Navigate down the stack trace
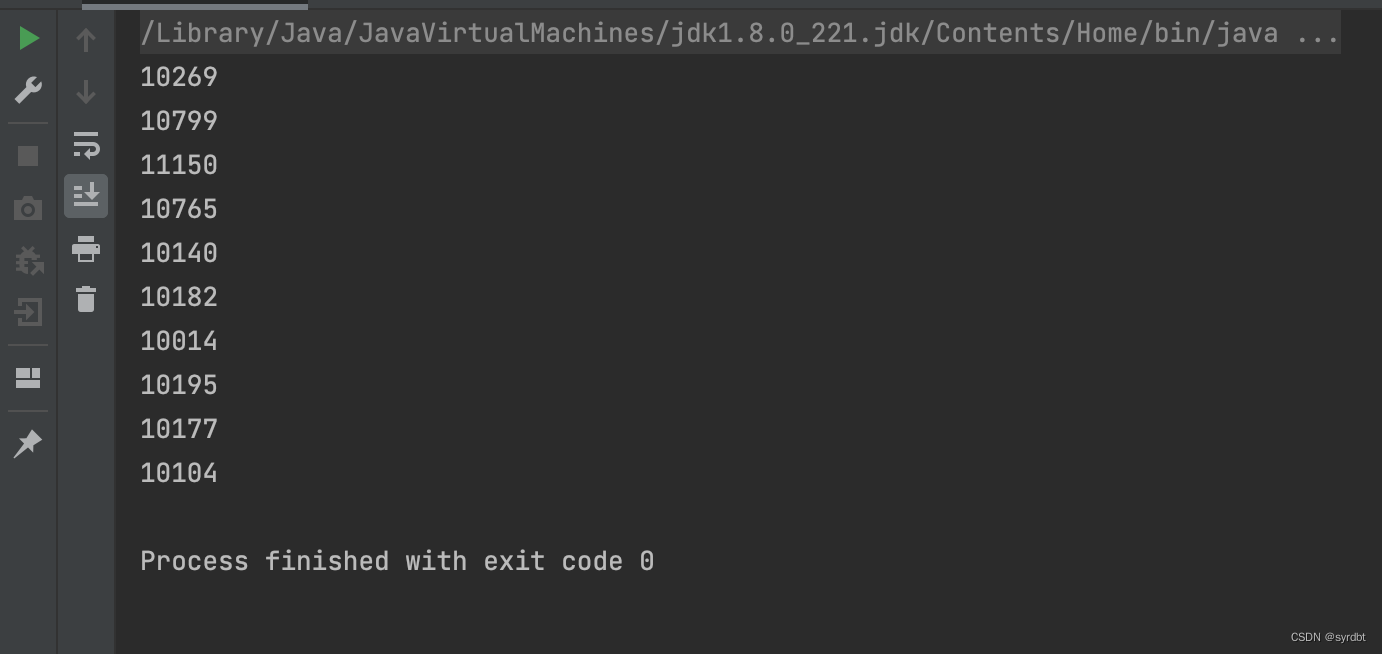 point(86,92)
